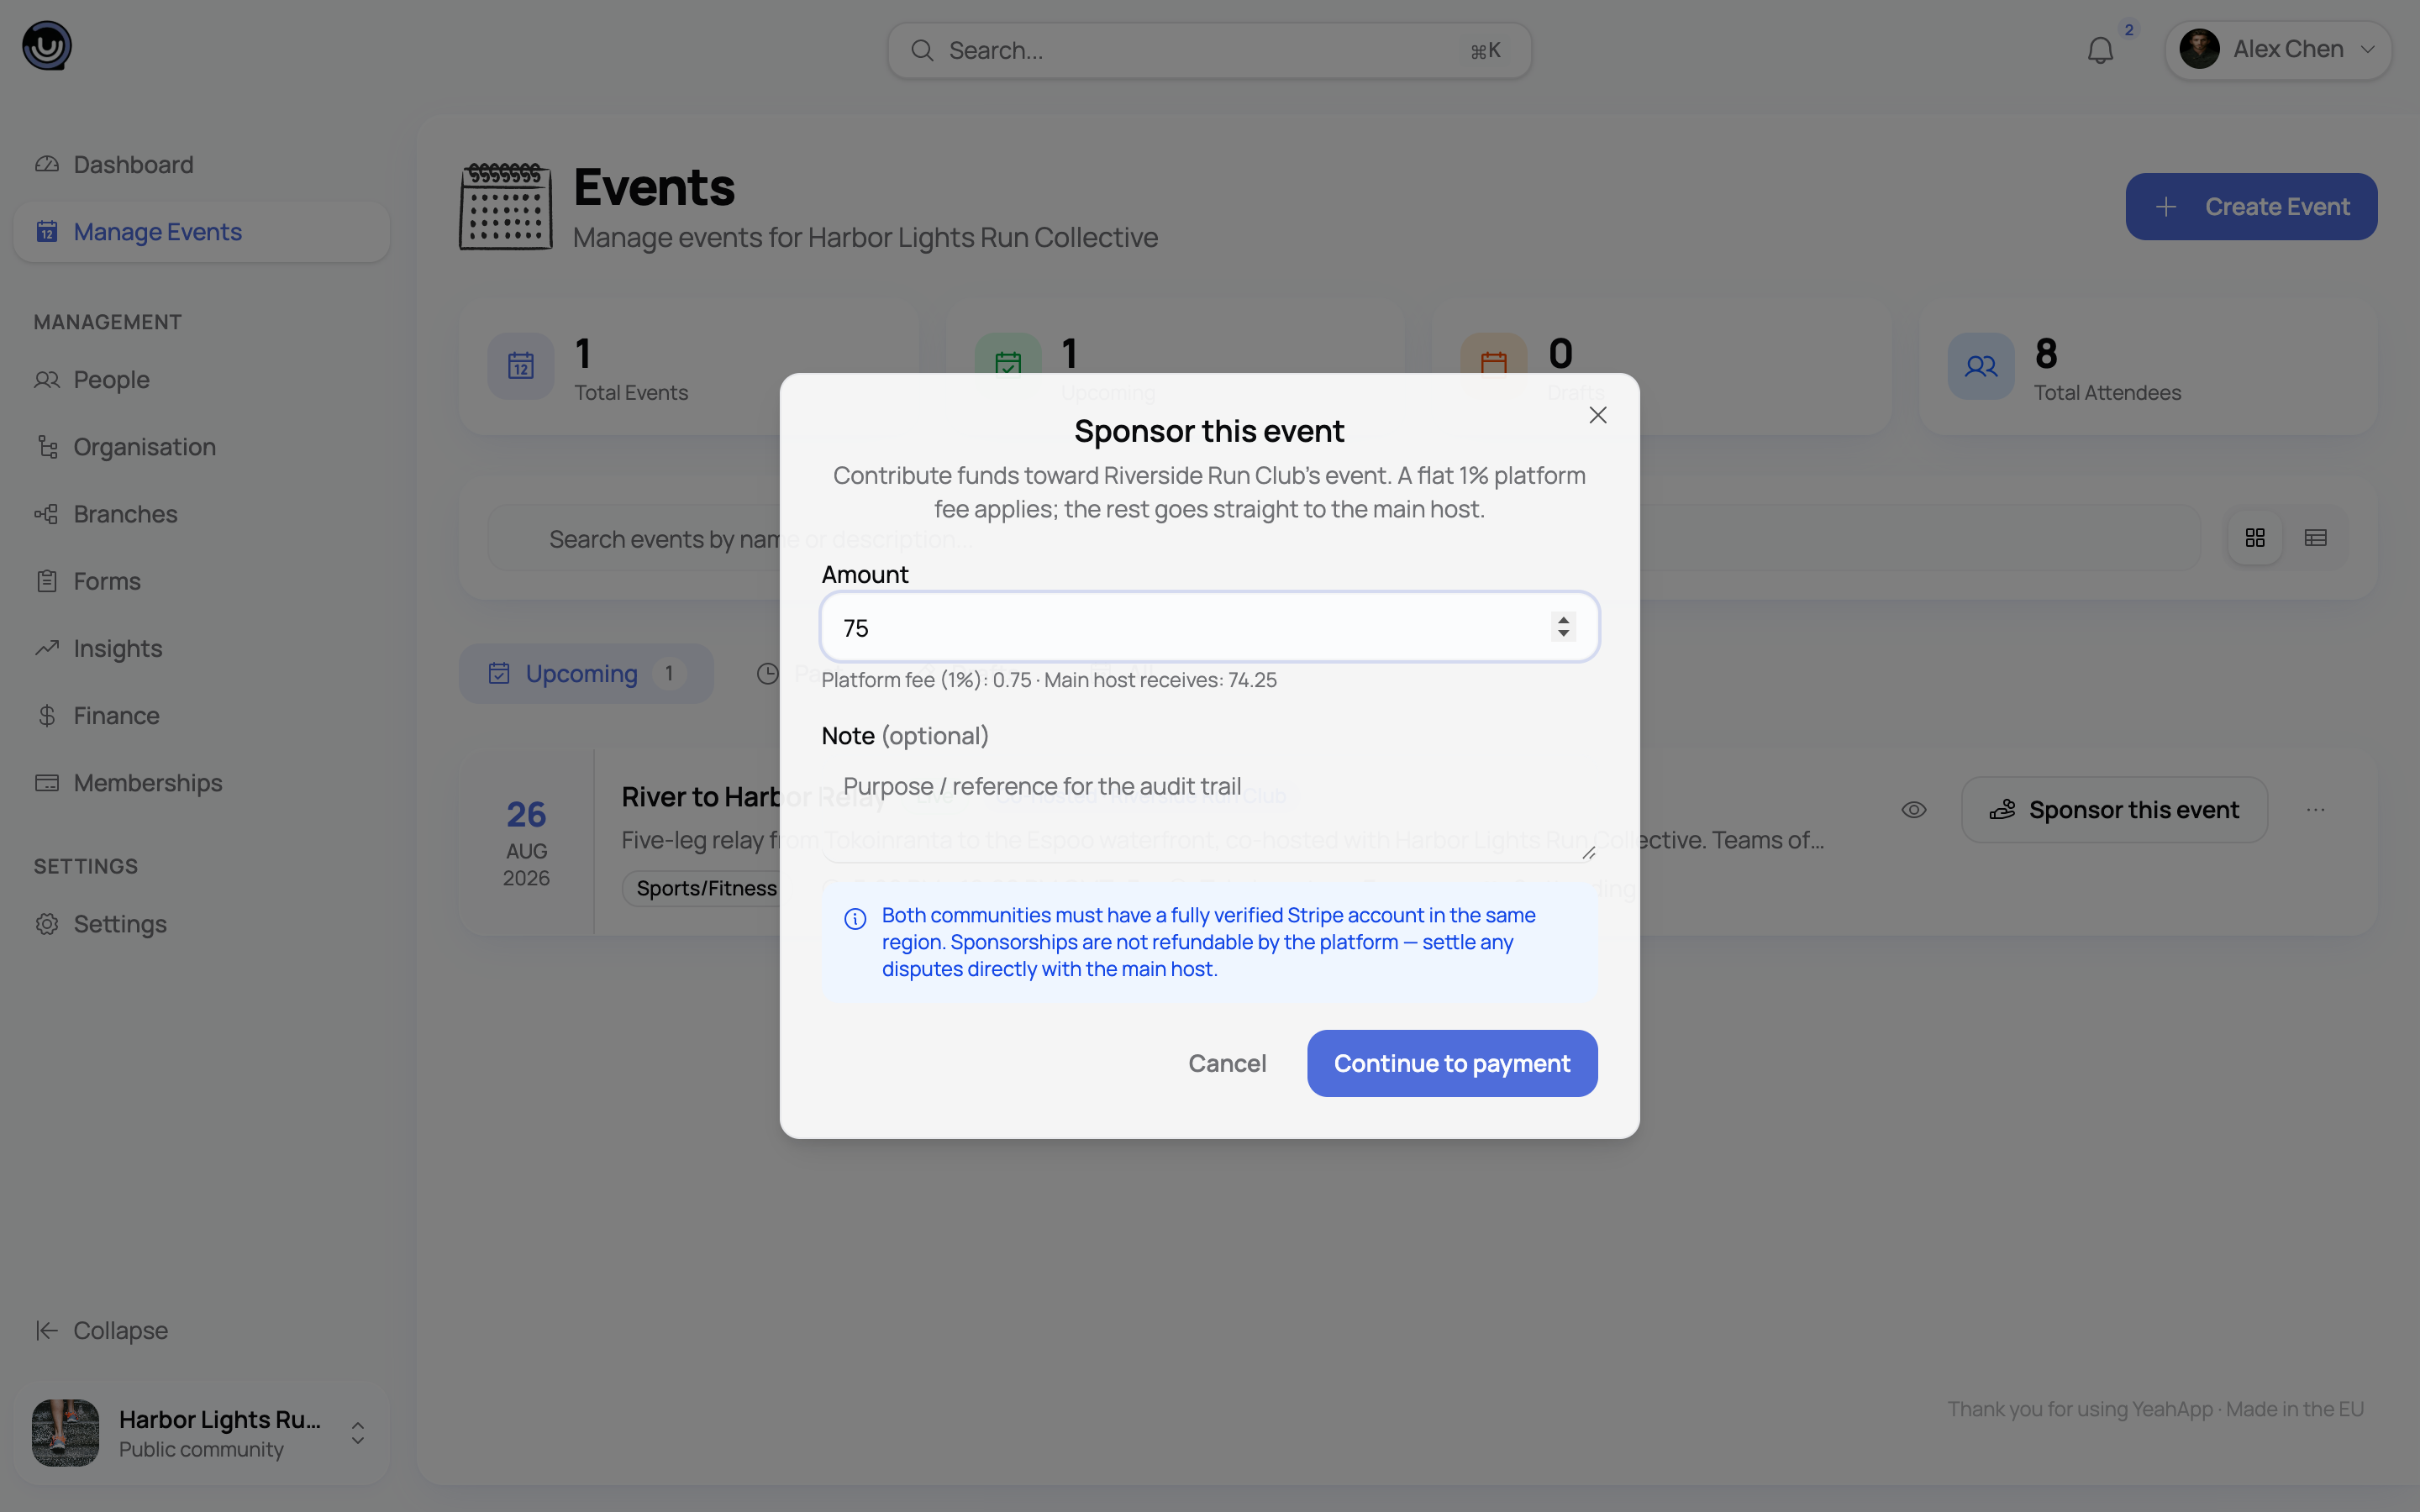Click the Note optional text area
Screen dimensions: 2420x1512
1209,812
